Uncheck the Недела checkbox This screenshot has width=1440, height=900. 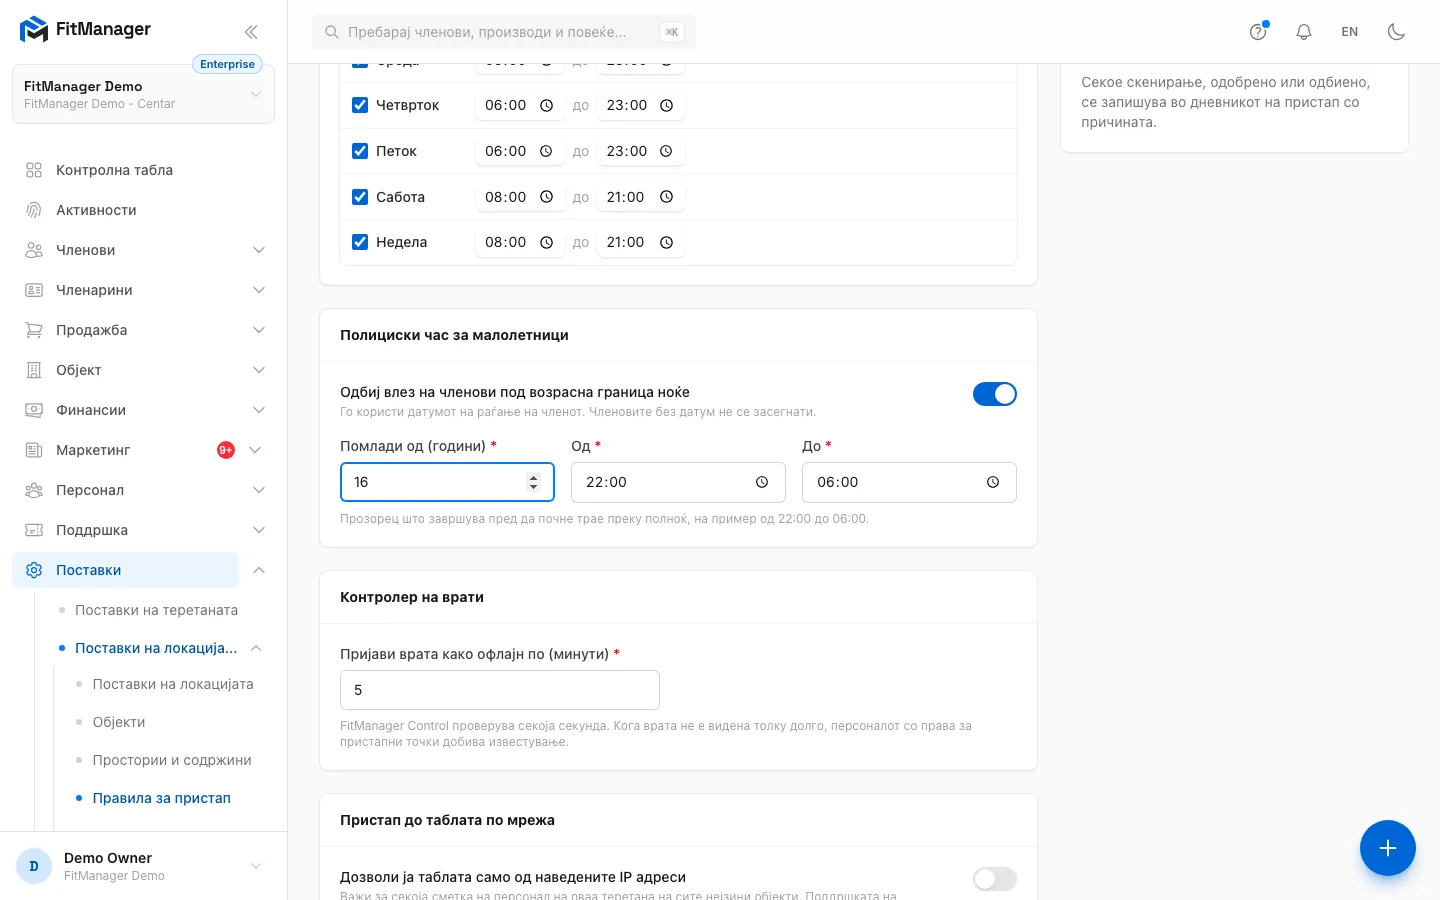[360, 242]
